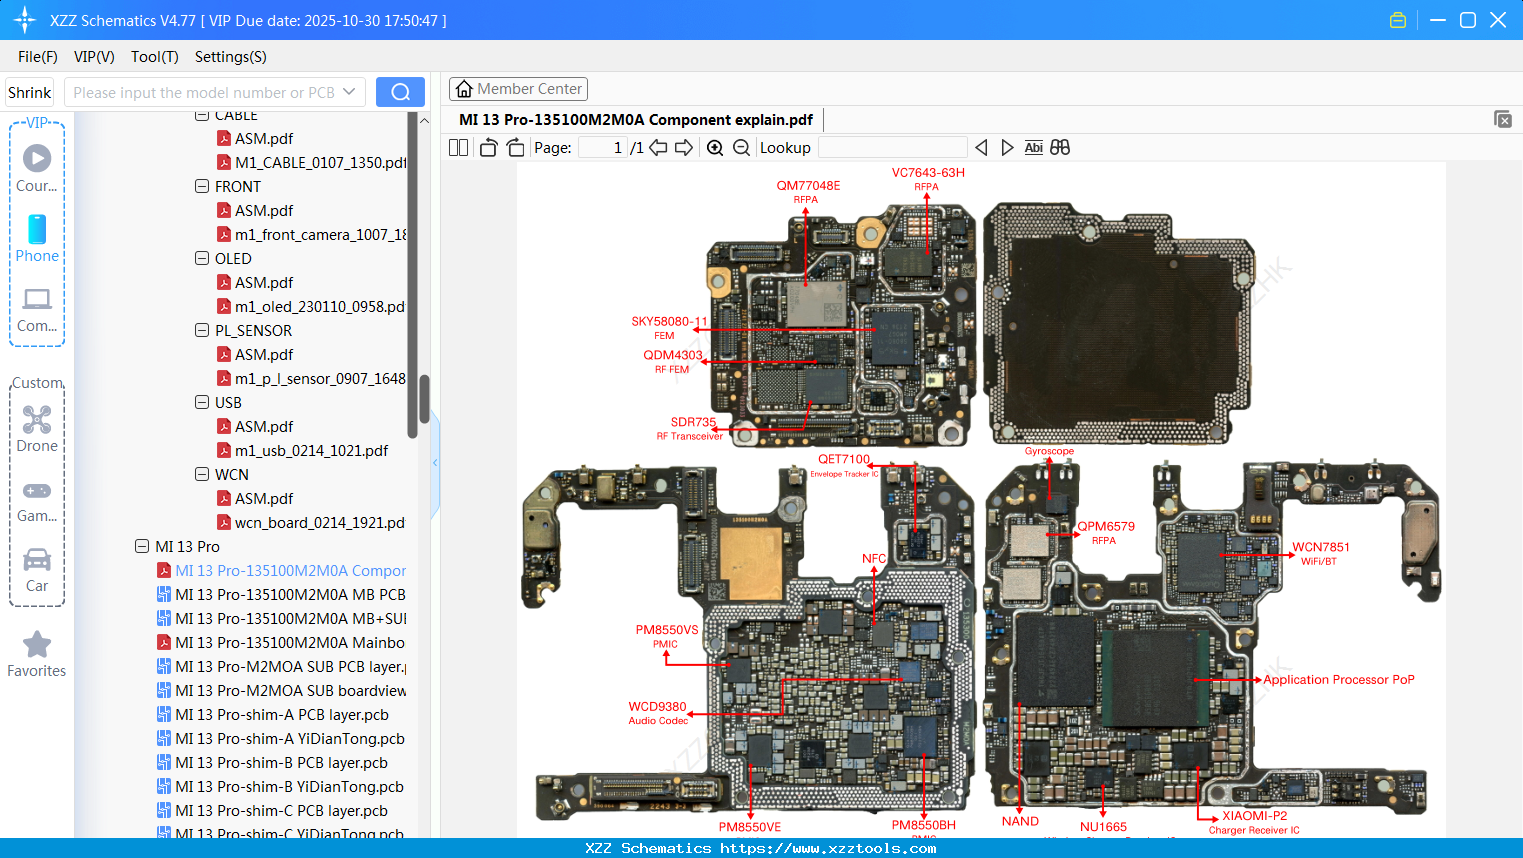Zoom in on the PDF page
The height and width of the screenshot is (858, 1523).
[x=715, y=147]
